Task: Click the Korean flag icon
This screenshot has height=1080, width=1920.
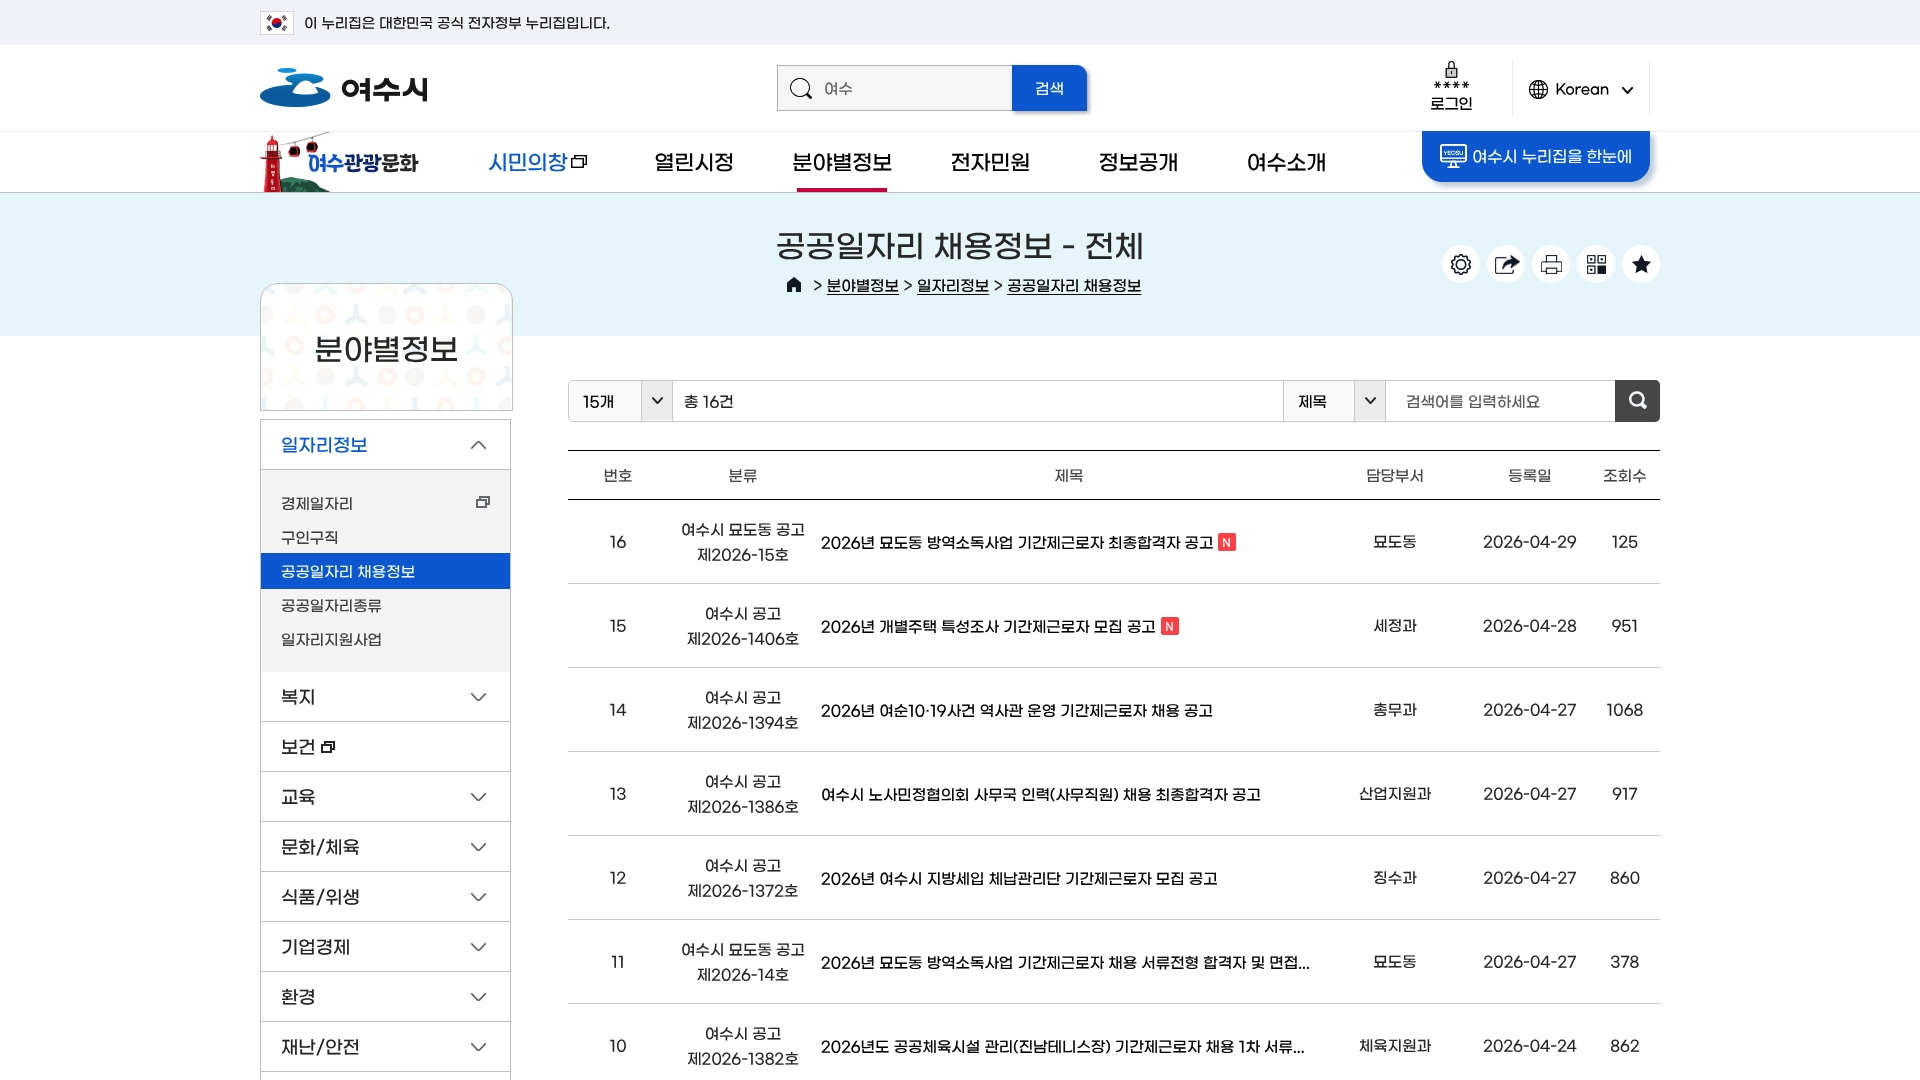Action: pyautogui.click(x=276, y=22)
